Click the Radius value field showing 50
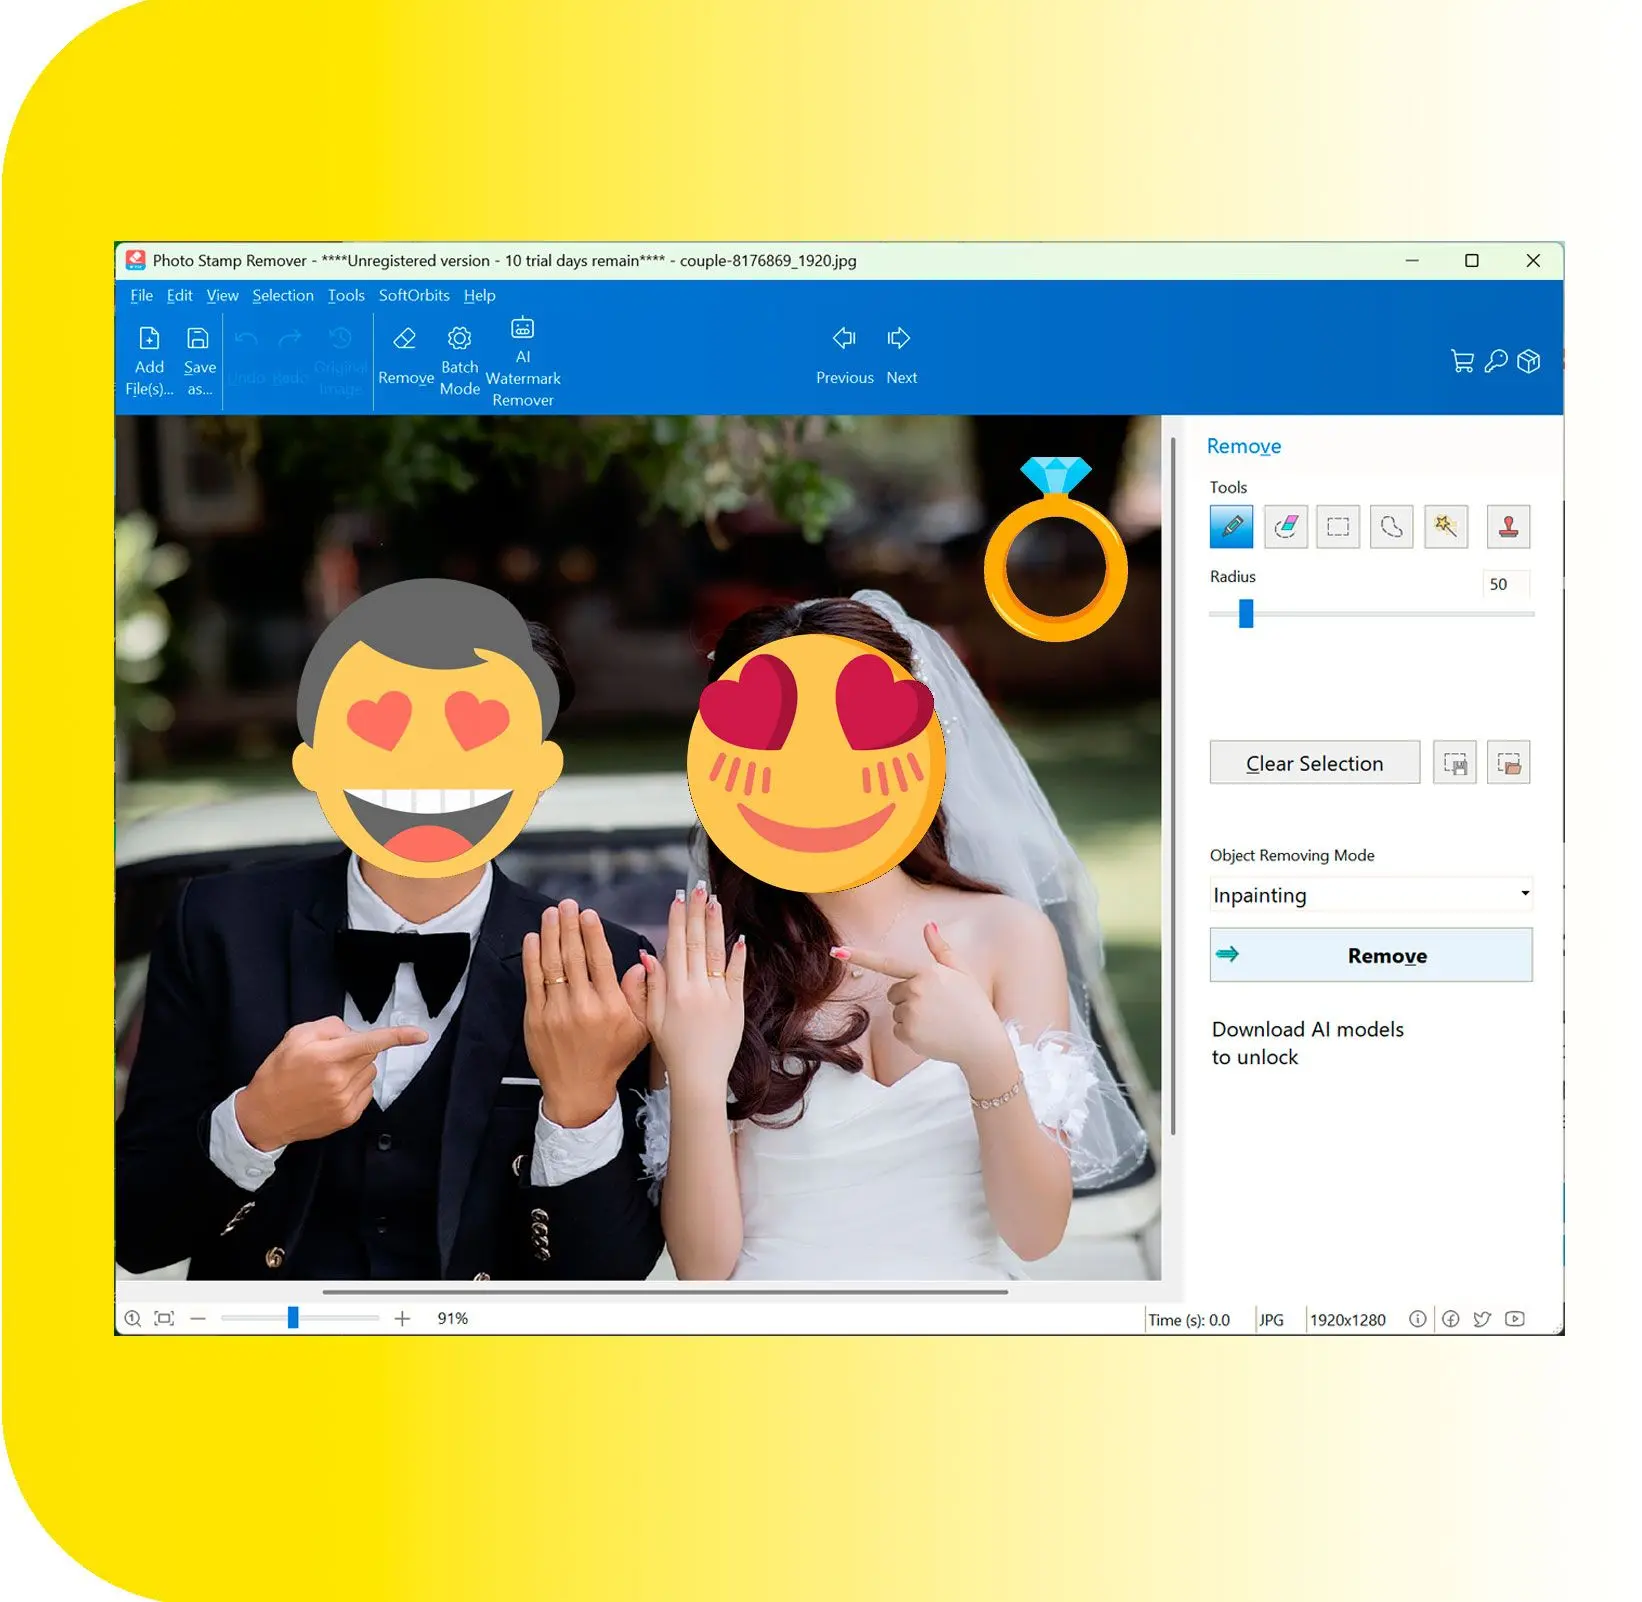The image size is (1642, 1602). click(1505, 584)
